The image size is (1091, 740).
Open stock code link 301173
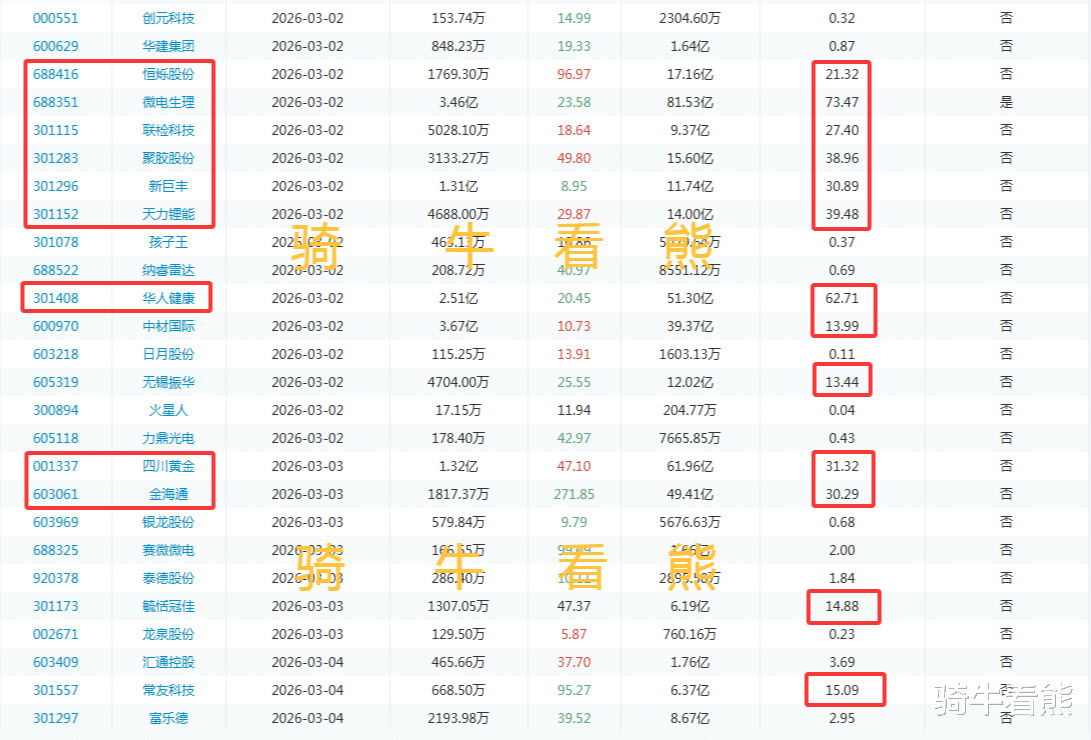pyautogui.click(x=56, y=606)
